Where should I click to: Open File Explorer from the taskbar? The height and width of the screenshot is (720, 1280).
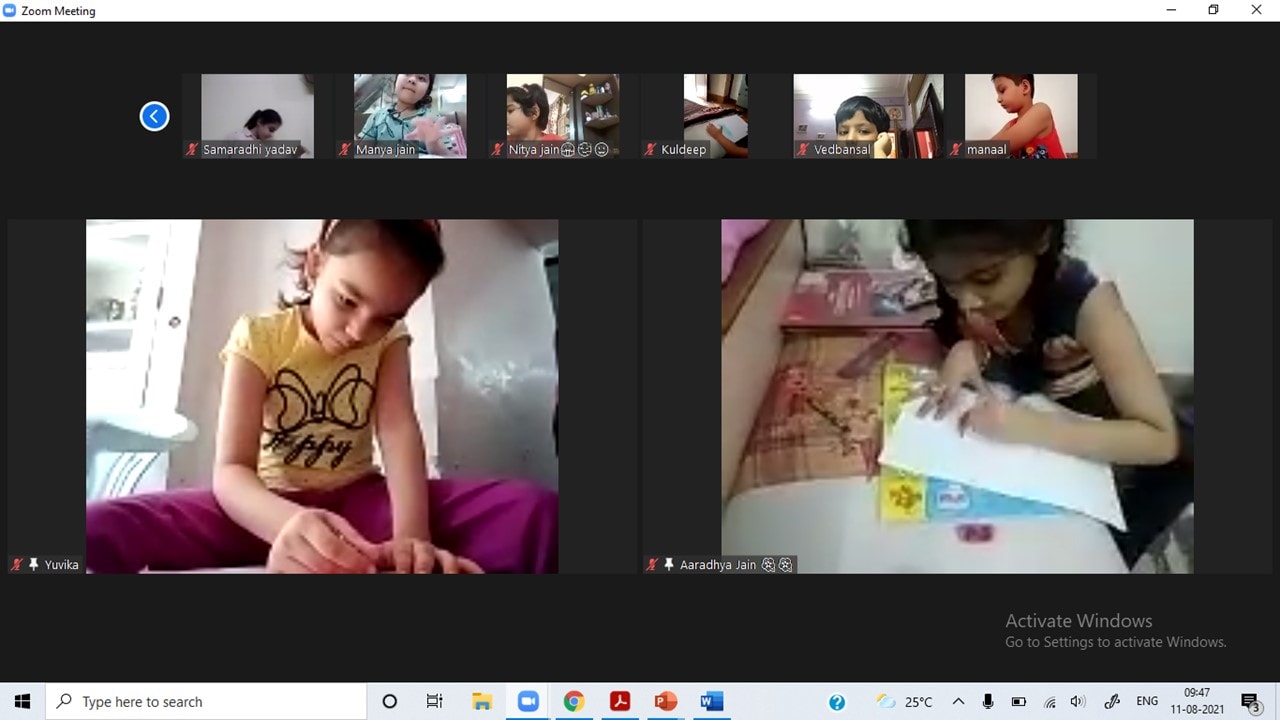[x=482, y=702]
